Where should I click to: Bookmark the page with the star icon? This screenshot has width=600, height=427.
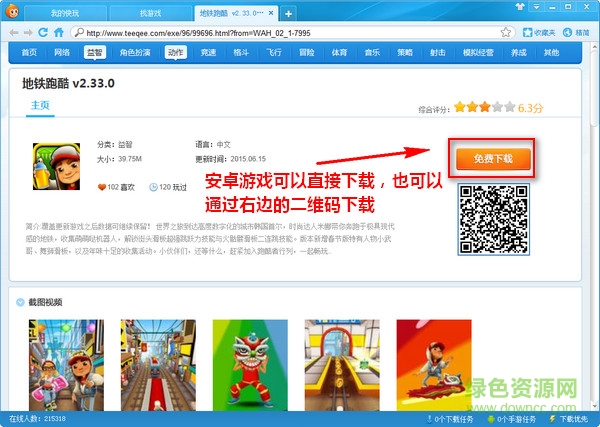(x=505, y=32)
